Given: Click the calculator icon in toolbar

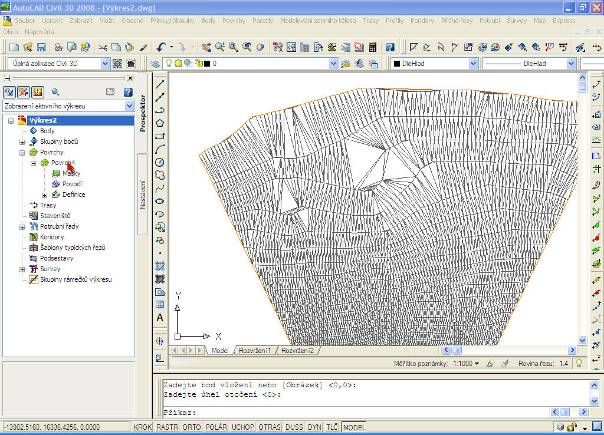Looking at the screenshot, I should coord(372,47).
